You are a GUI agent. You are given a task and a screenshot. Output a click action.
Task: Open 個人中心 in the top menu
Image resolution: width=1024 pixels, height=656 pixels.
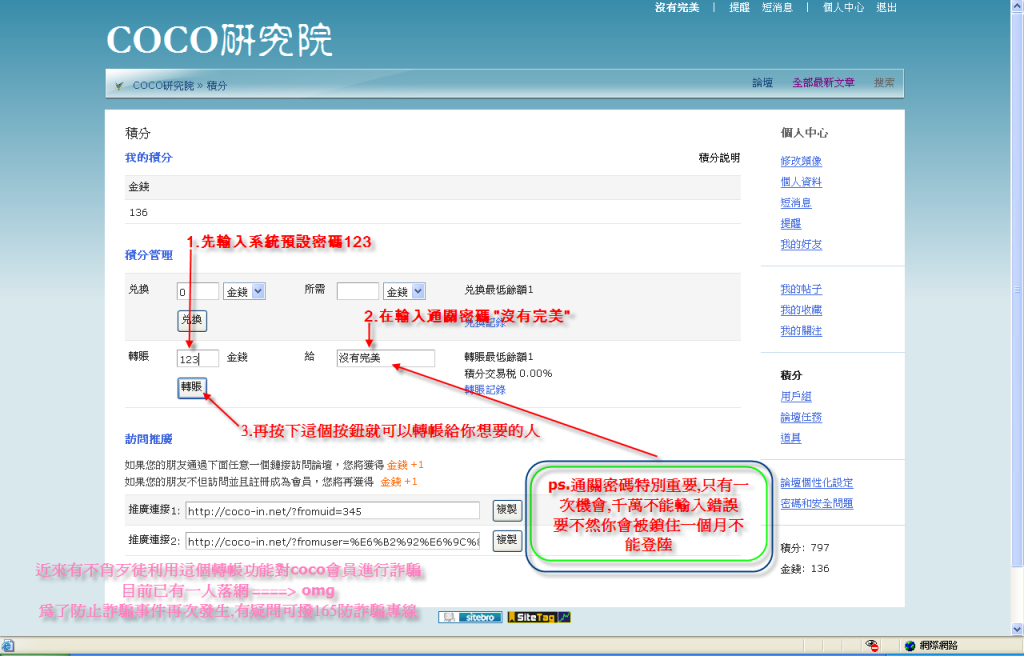(x=843, y=7)
